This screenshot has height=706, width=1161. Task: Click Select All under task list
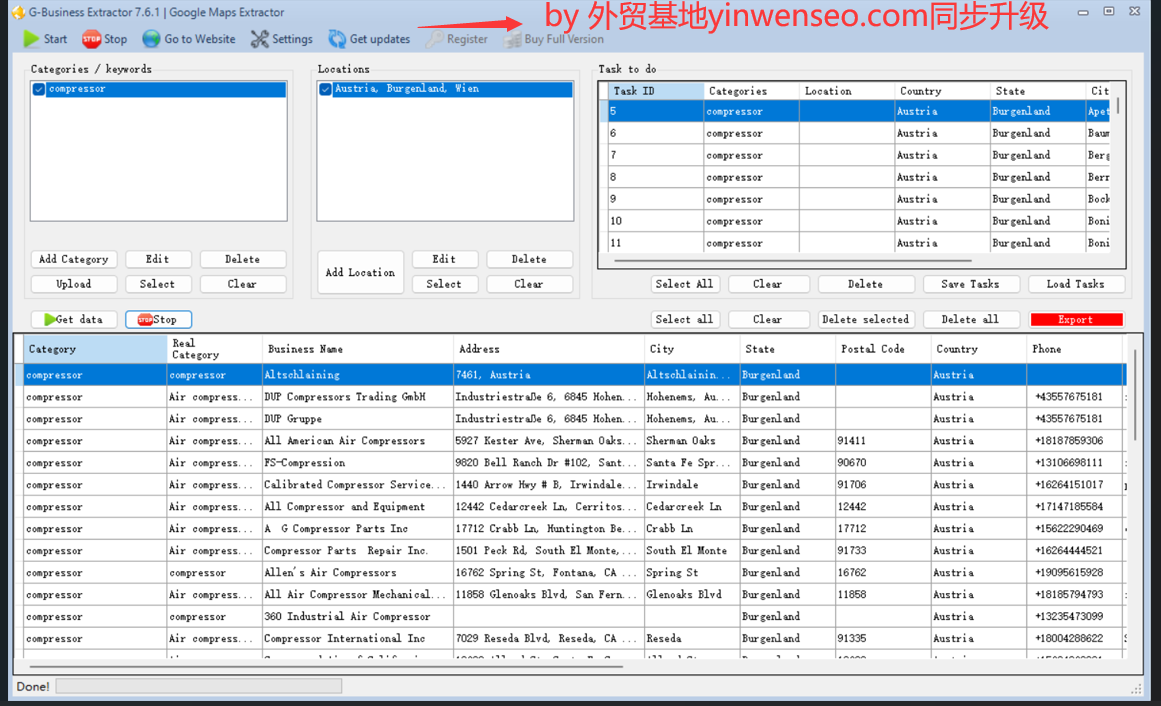(x=684, y=284)
